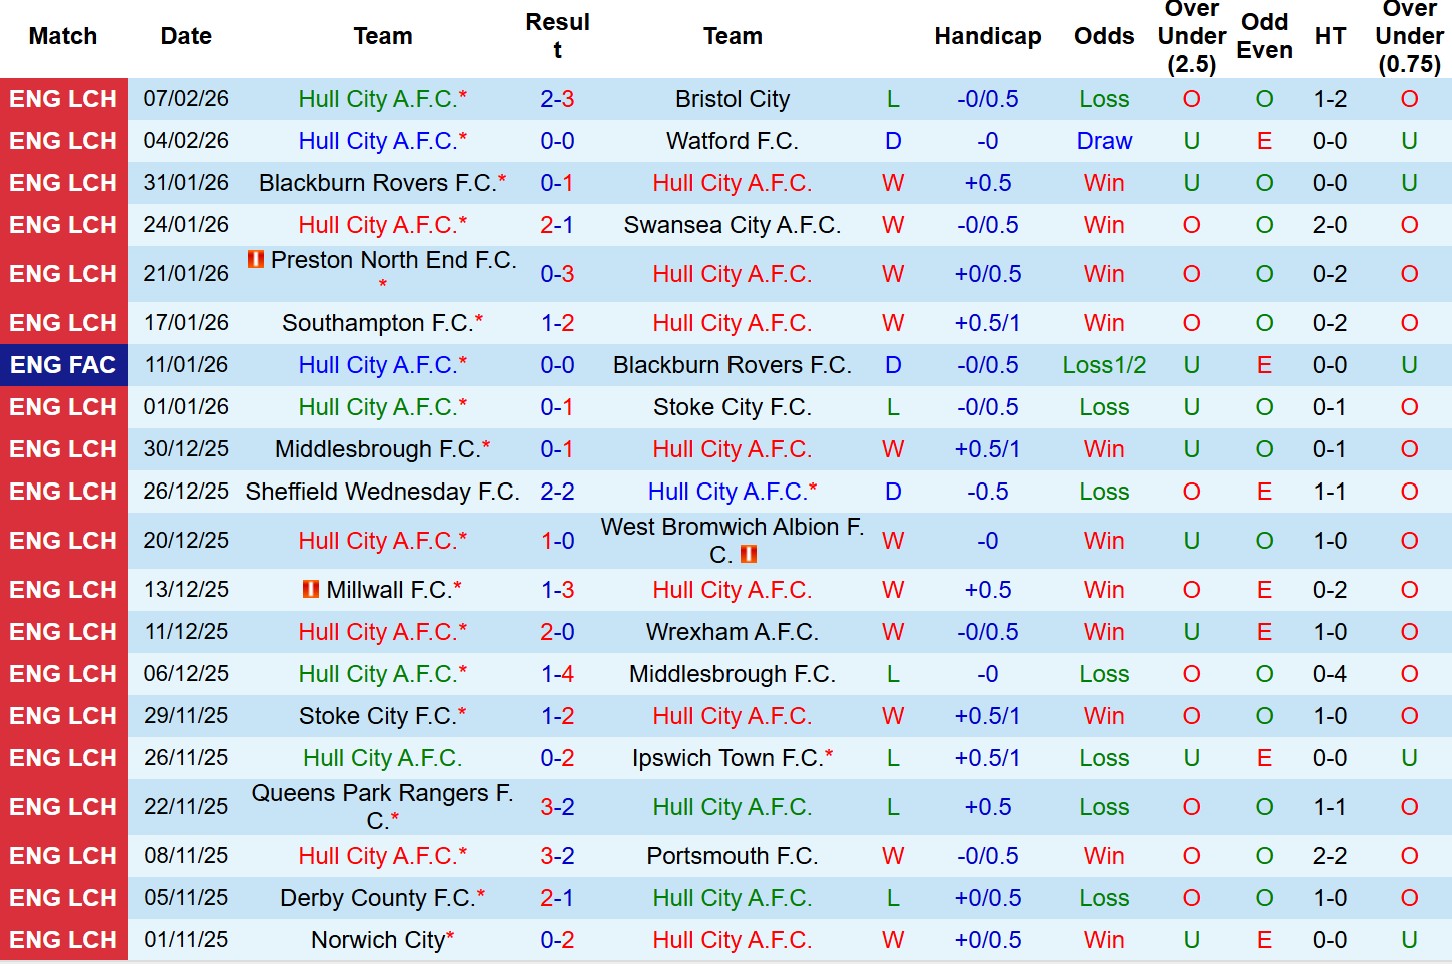This screenshot has height=966, width=1452.
Task: Click the Southampton F.C. team name
Action: [377, 323]
